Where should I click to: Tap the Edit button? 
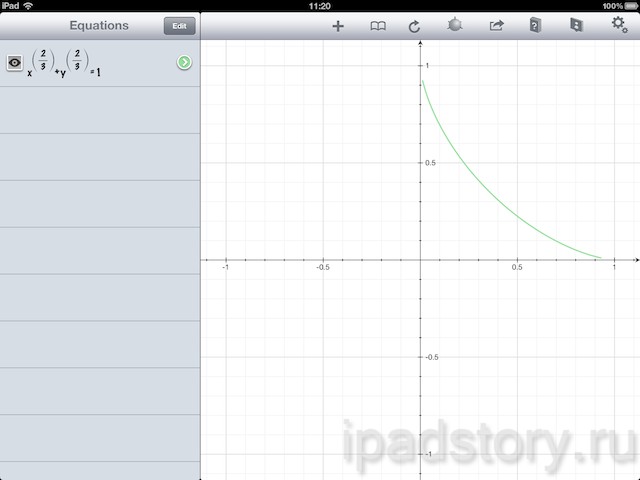pos(180,26)
